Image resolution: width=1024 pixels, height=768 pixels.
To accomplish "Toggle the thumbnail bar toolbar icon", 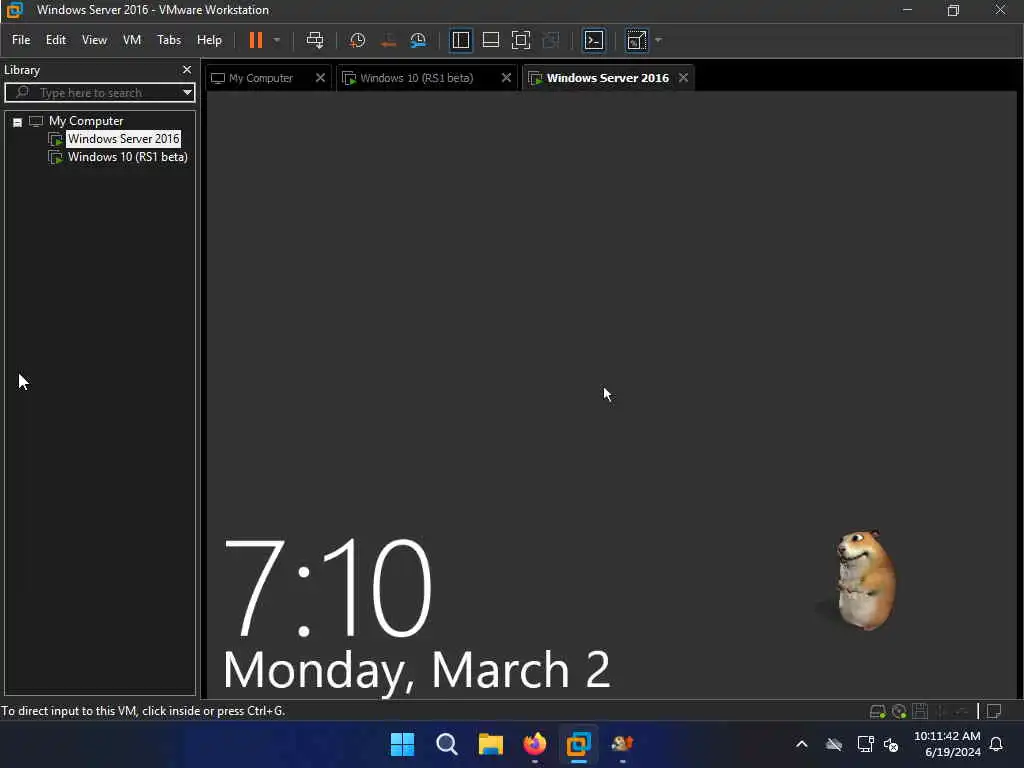I will (x=490, y=40).
